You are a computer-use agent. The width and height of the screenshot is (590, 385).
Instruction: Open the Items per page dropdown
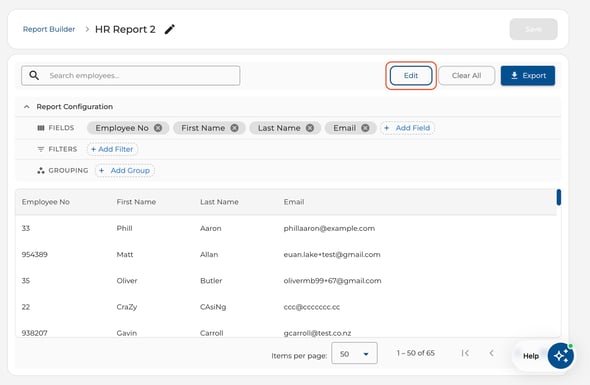click(354, 353)
